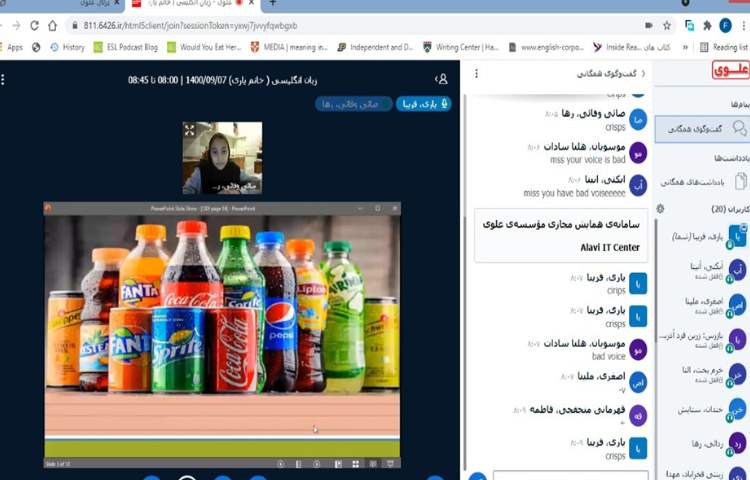Open the Would You Eat Her... bookmark
This screenshot has width=750, height=480.
(x=204, y=47)
